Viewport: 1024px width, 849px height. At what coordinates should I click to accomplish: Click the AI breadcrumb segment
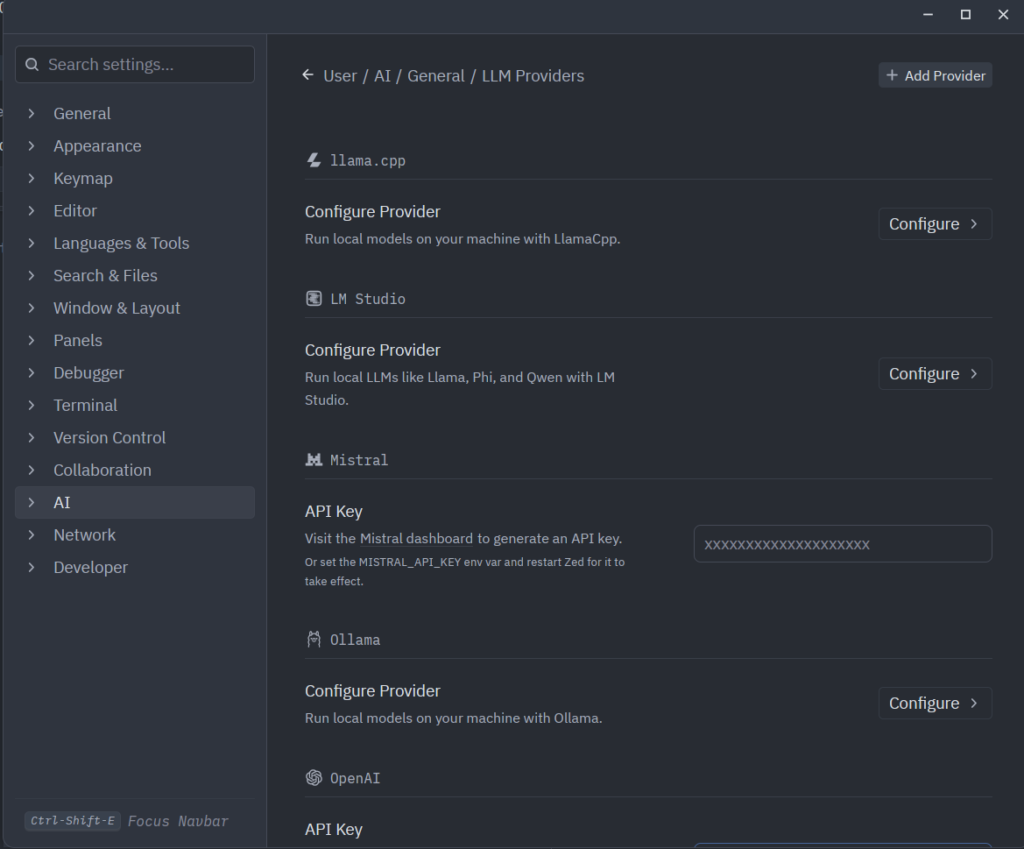tap(382, 76)
